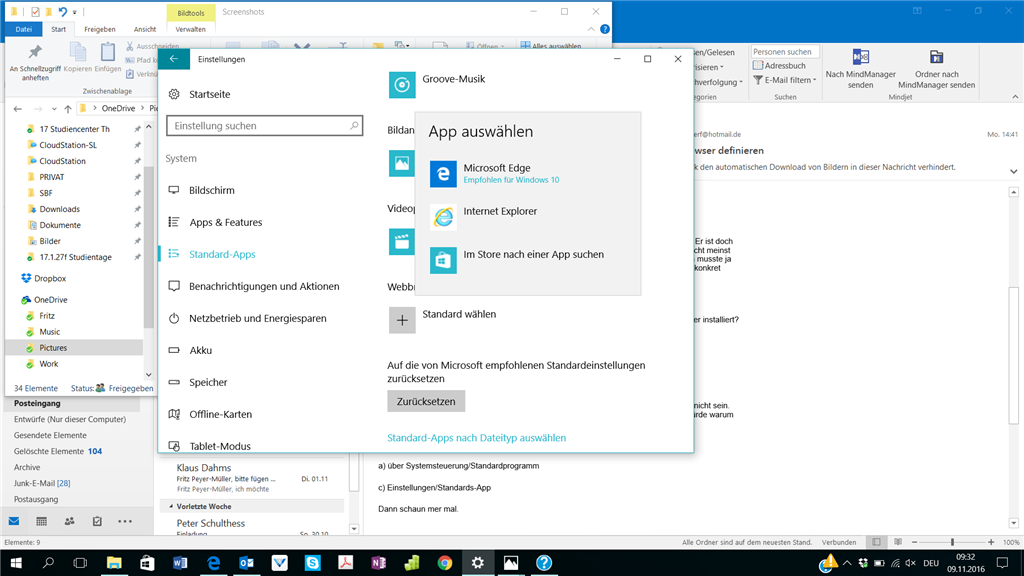The height and width of the screenshot is (576, 1024).
Task: Collapse the Outlook ribbon arrow
Action: 1015,97
